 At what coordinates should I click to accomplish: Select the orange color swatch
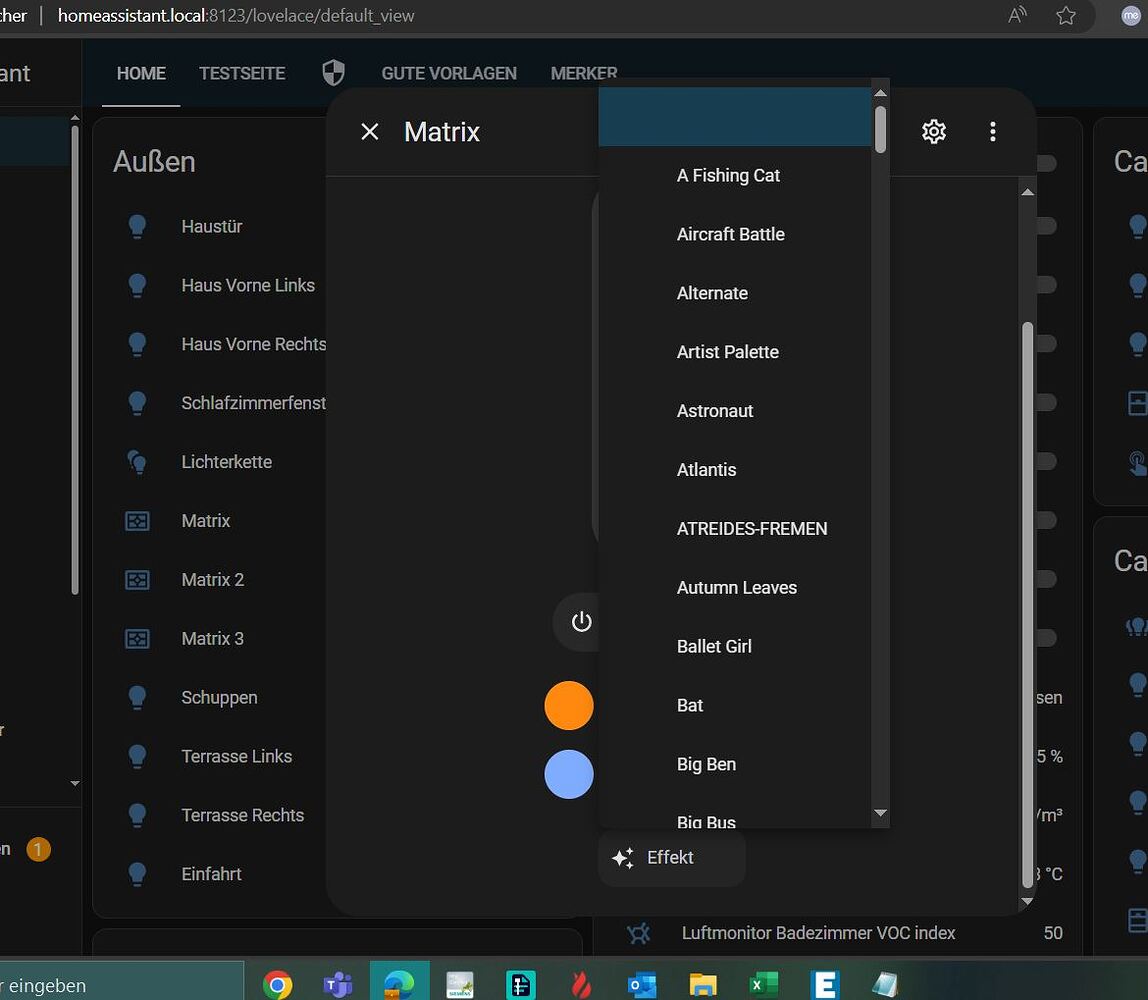(568, 706)
